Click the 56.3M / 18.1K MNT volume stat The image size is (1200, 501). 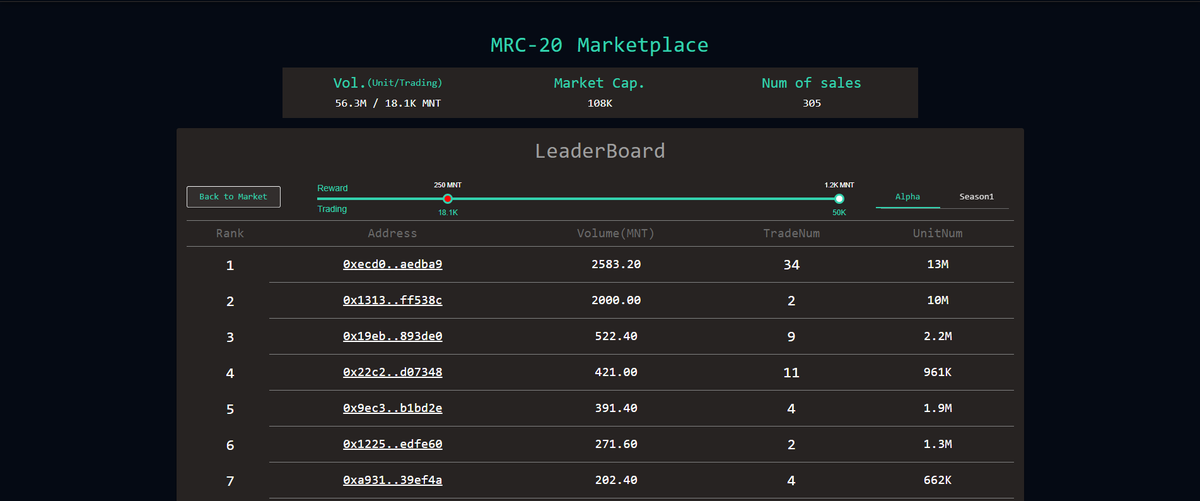click(387, 103)
